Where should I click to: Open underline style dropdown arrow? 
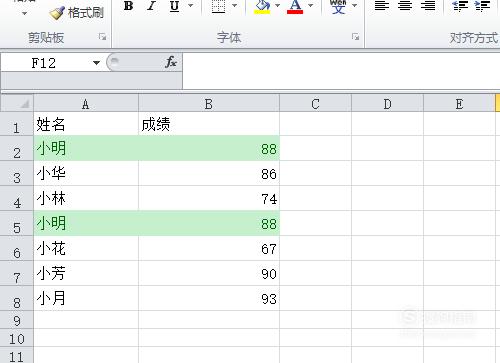(x=191, y=6)
